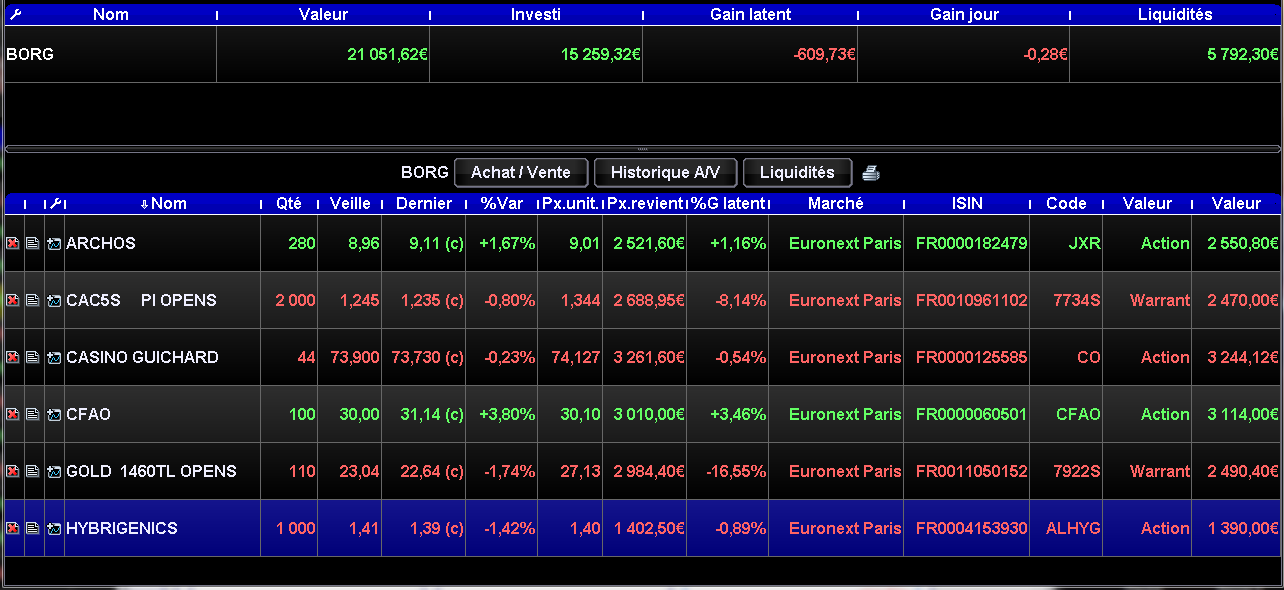Click the Gain jour header in summary
This screenshot has width=1284, height=590.
(x=964, y=14)
